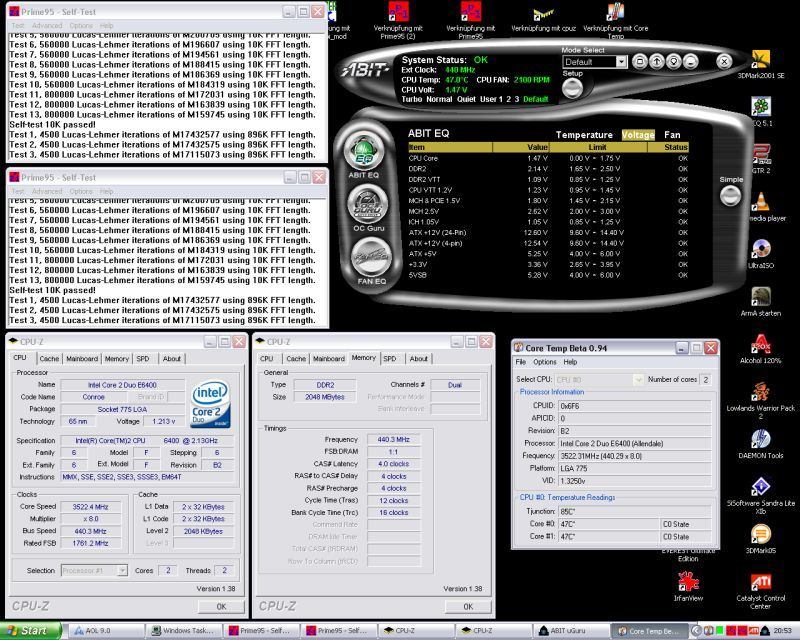Click the Simple mode round button

pos(730,195)
